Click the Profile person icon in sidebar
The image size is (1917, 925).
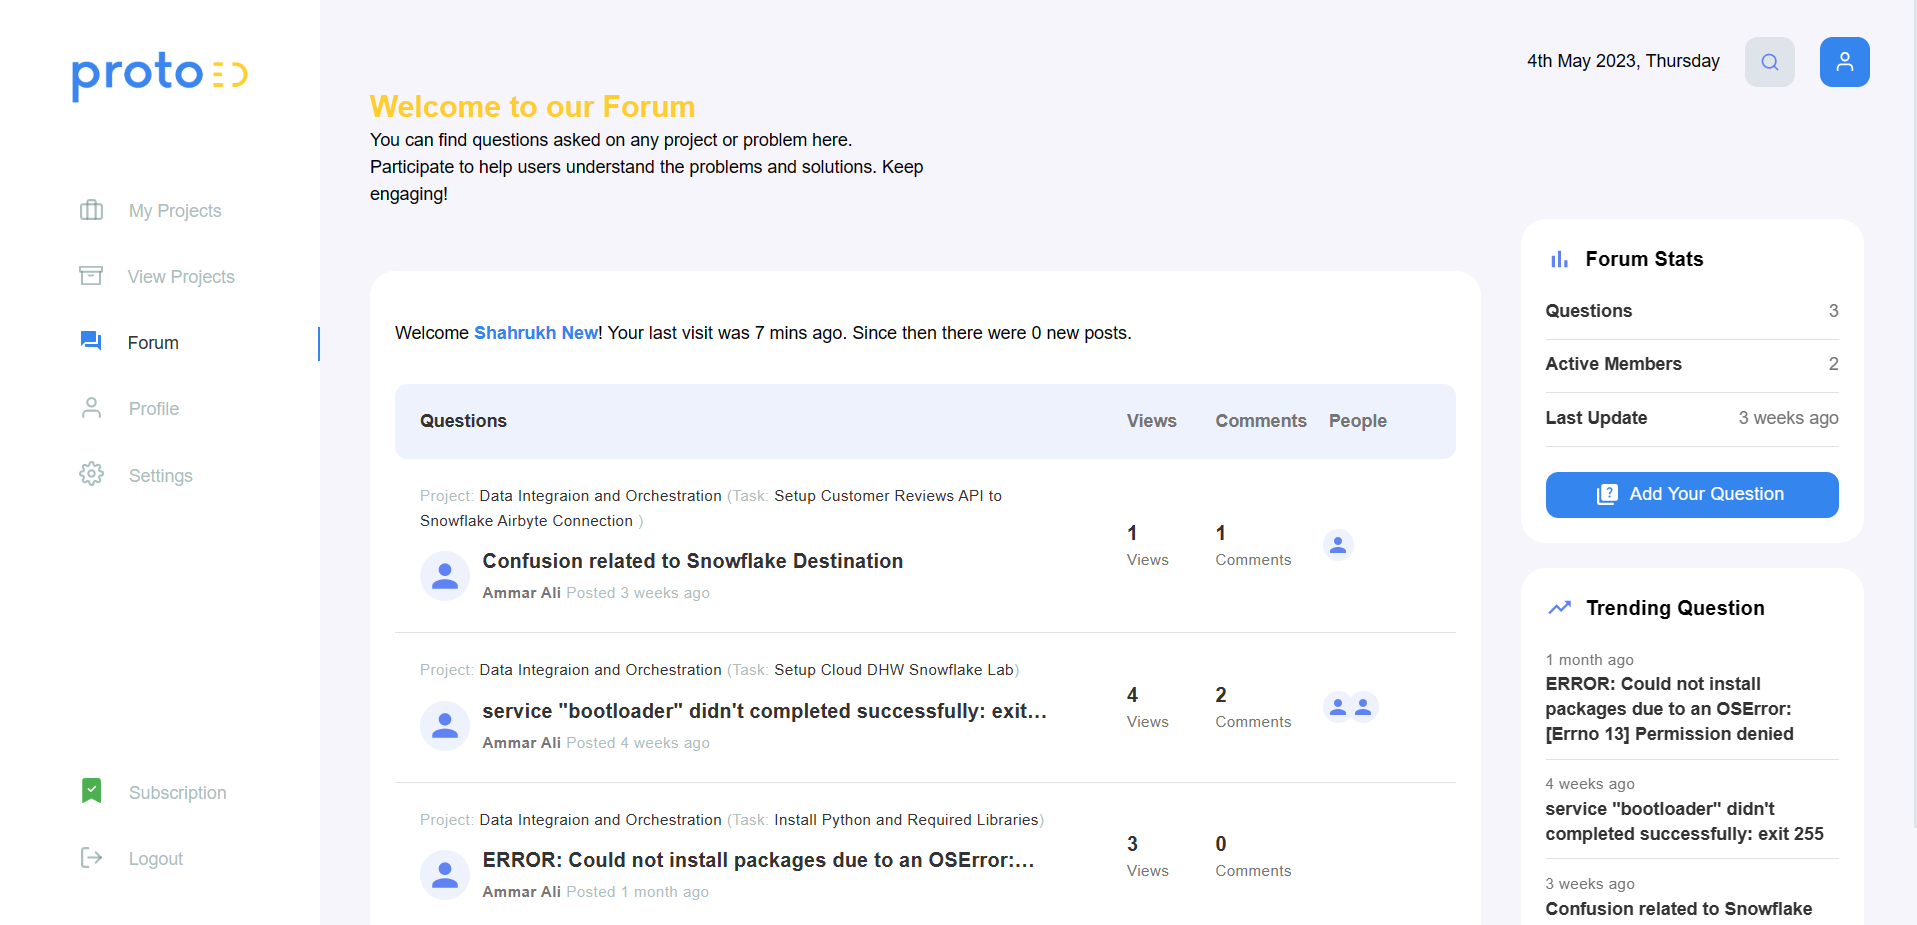click(91, 408)
